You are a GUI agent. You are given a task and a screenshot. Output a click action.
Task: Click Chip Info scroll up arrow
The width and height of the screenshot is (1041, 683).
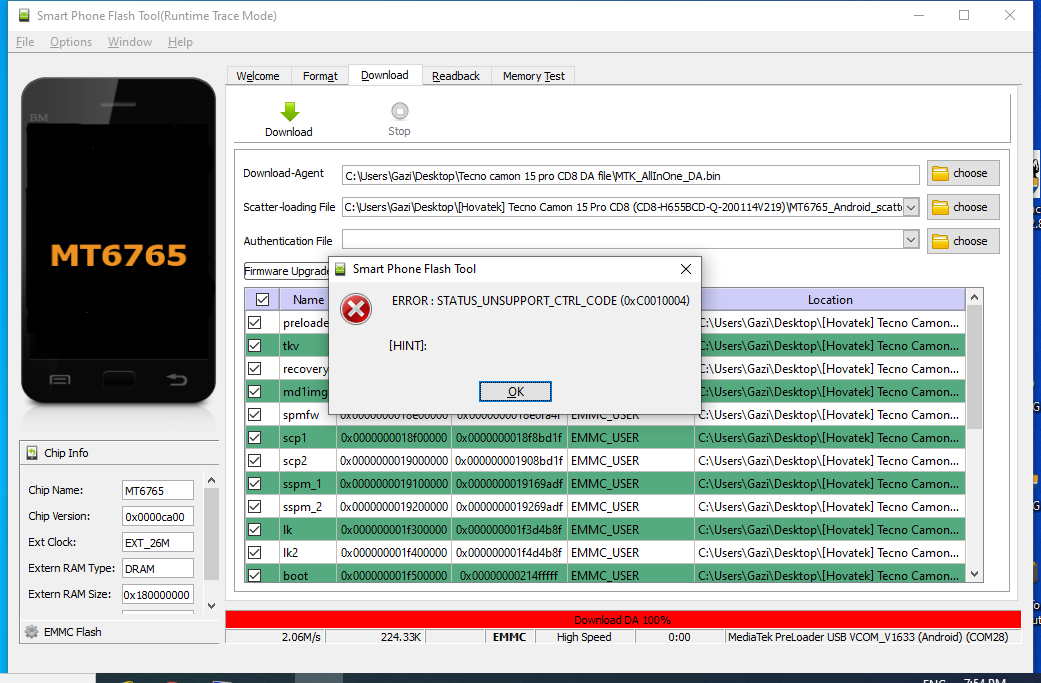[x=211, y=481]
